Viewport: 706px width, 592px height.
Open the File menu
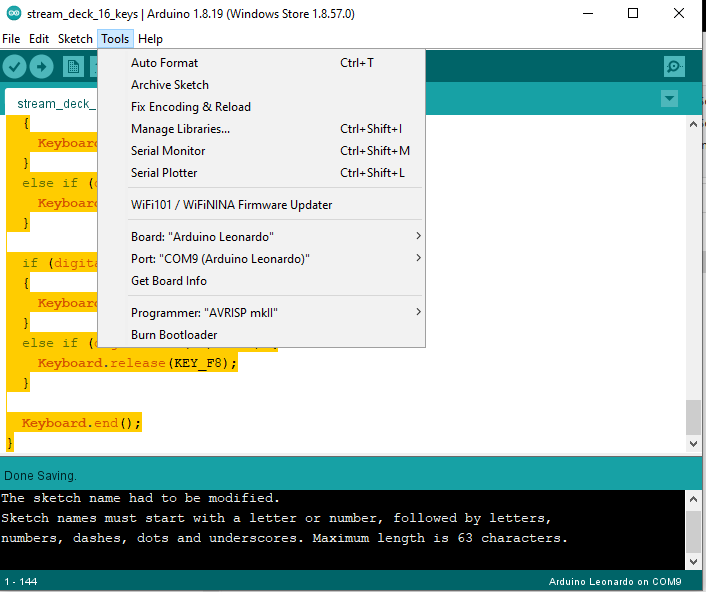11,39
